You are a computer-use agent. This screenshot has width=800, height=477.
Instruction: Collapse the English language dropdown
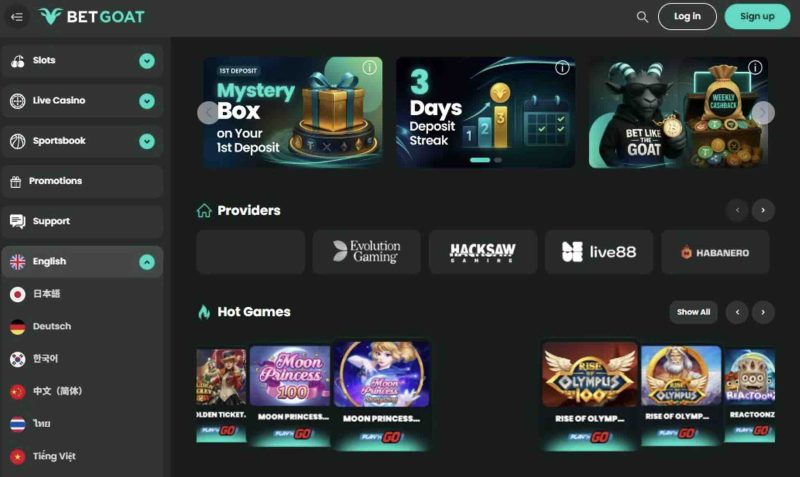pyautogui.click(x=147, y=262)
